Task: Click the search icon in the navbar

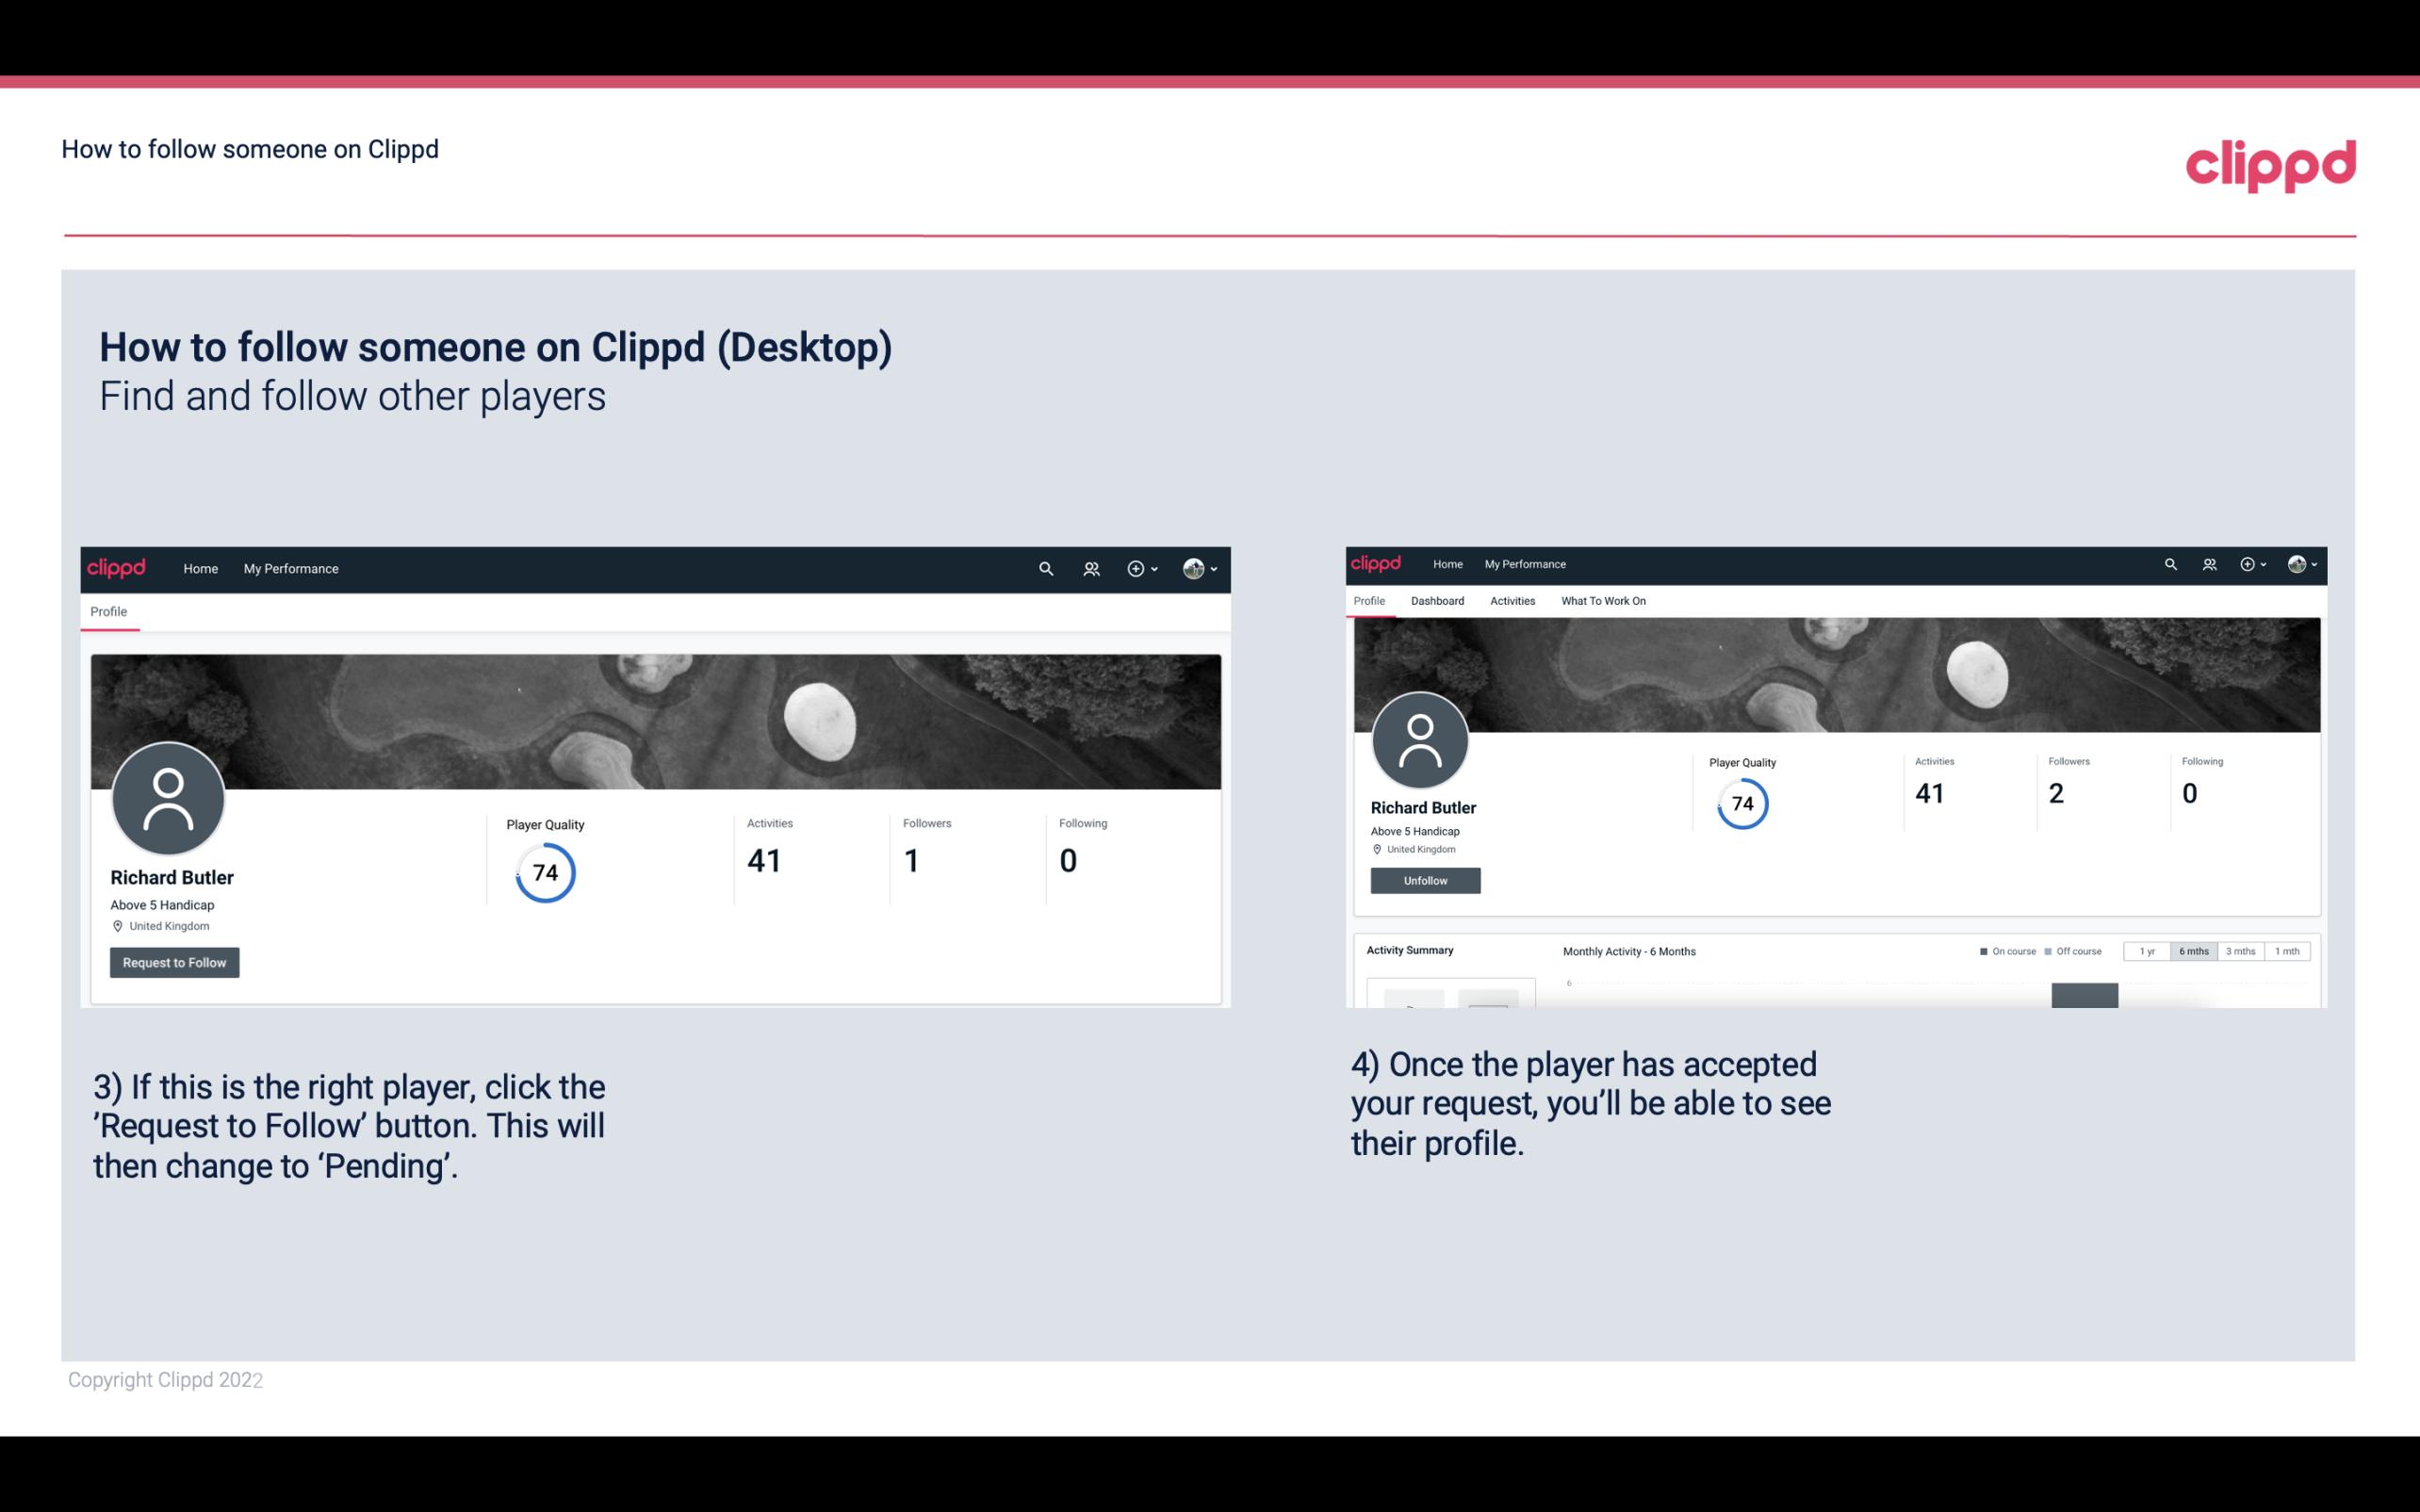Action: coord(1043,568)
